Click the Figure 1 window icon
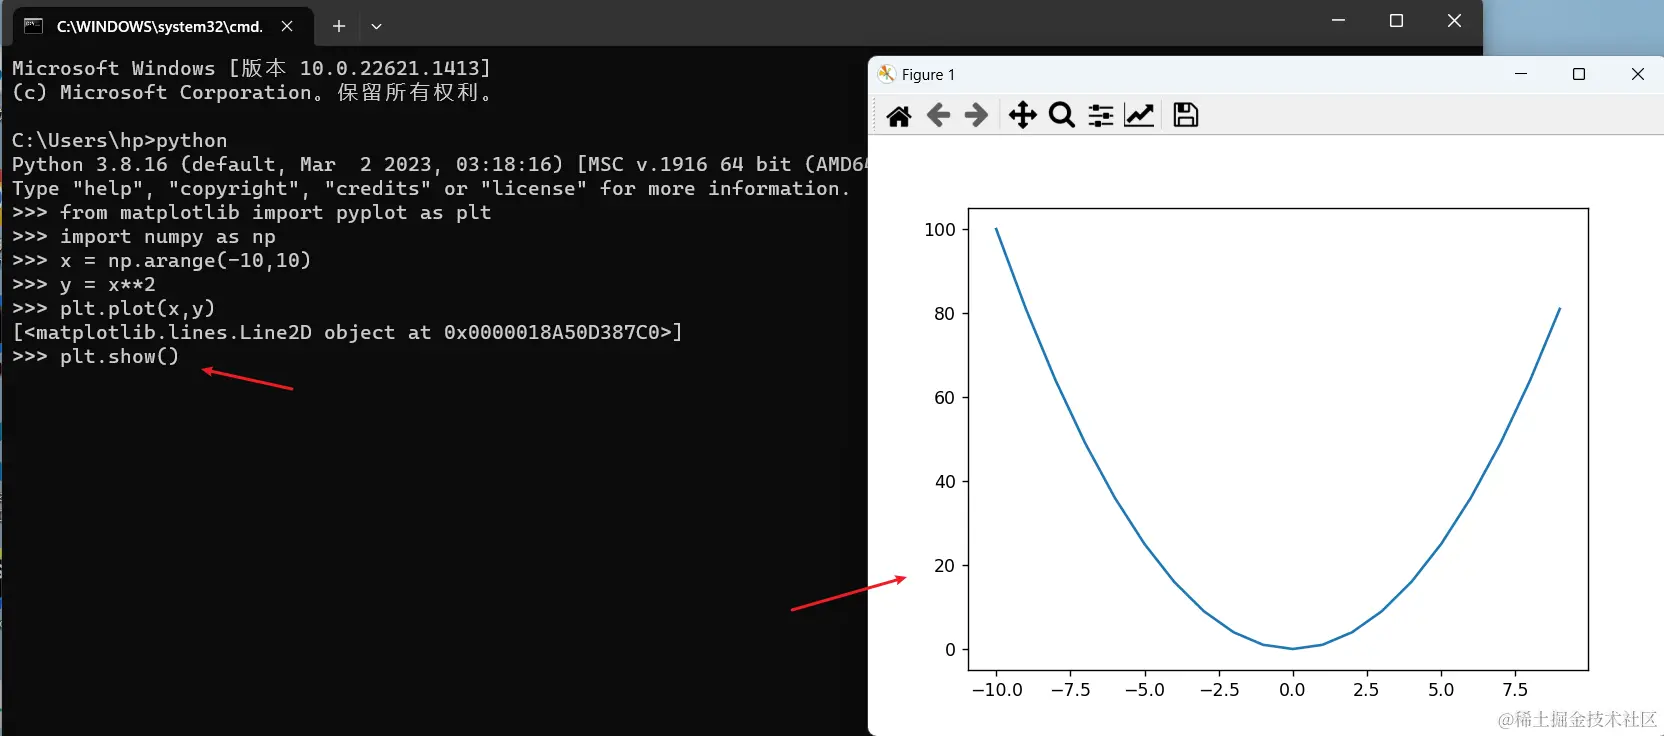Image resolution: width=1664 pixels, height=736 pixels. pyautogui.click(x=886, y=74)
